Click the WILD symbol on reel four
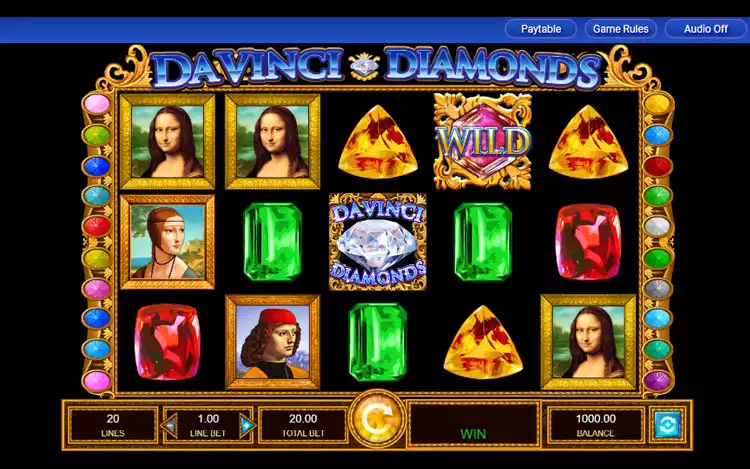This screenshot has width=750, height=469. [483, 142]
